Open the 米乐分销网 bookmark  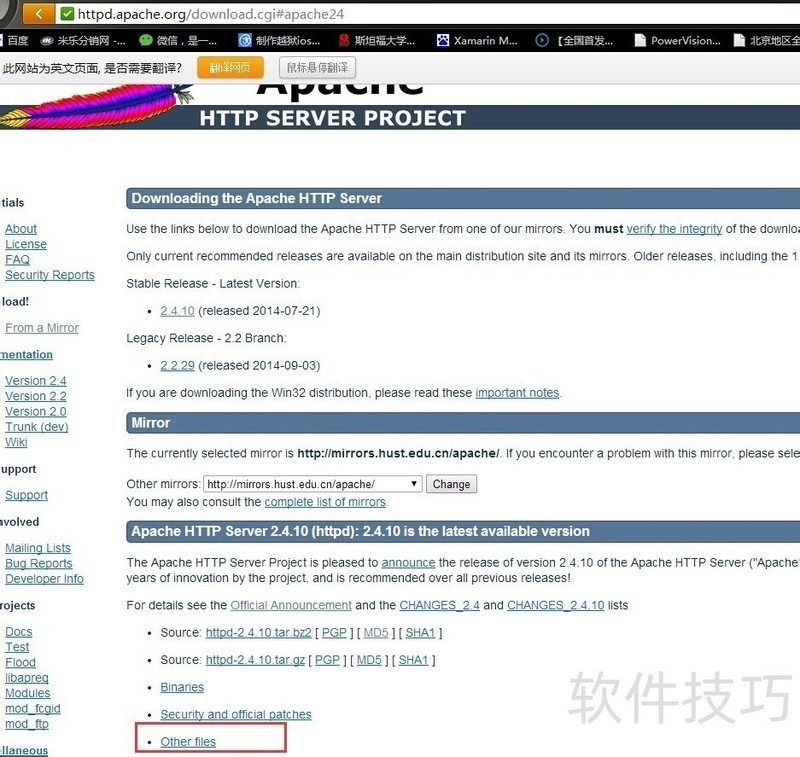click(x=83, y=41)
